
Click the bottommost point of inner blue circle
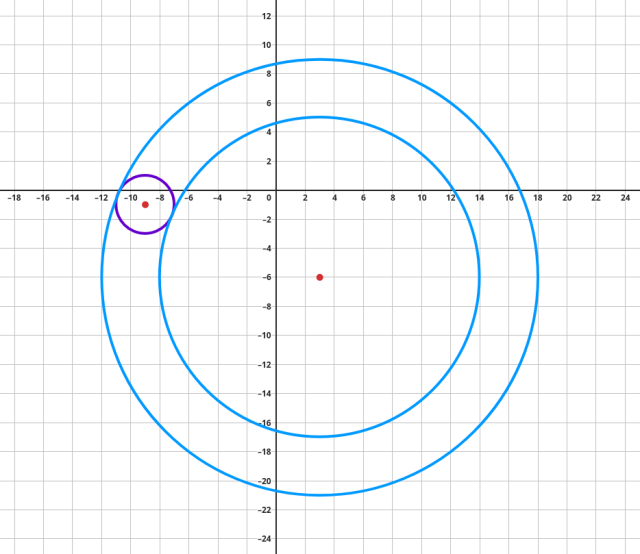320,436
